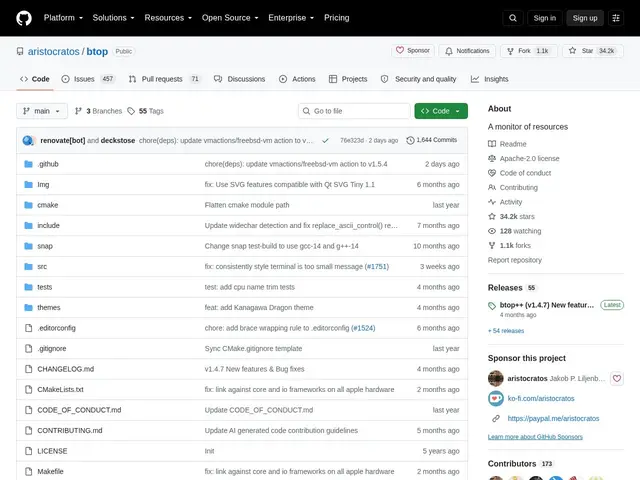Viewport: 640px width, 480px height.
Task: Click the Report repository link
Action: (515, 260)
